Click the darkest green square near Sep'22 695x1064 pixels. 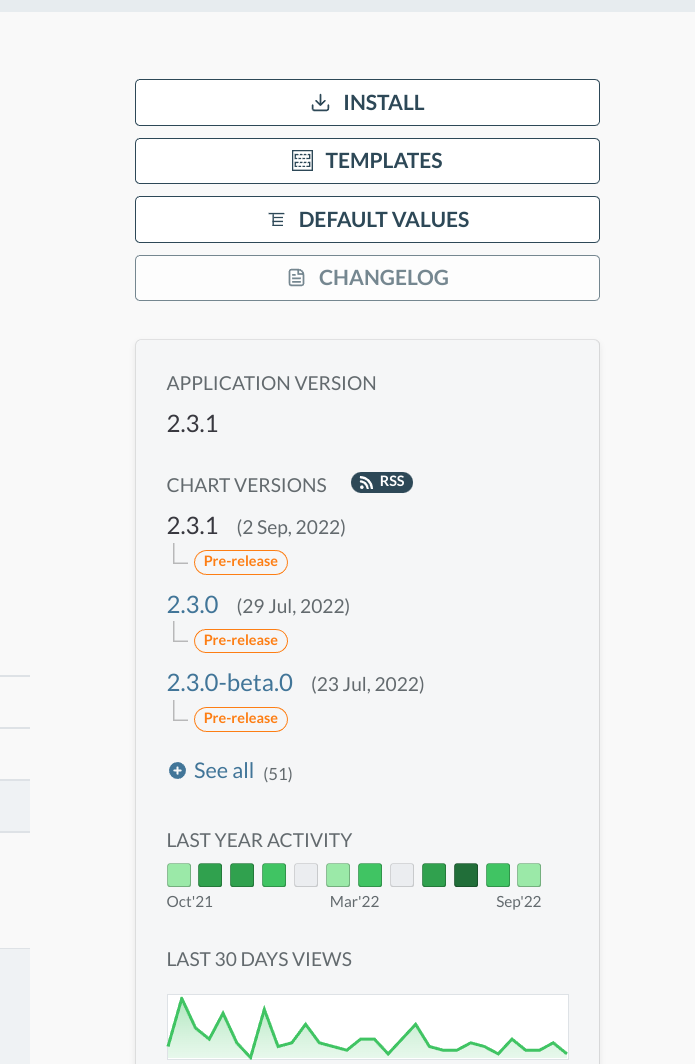[465, 874]
